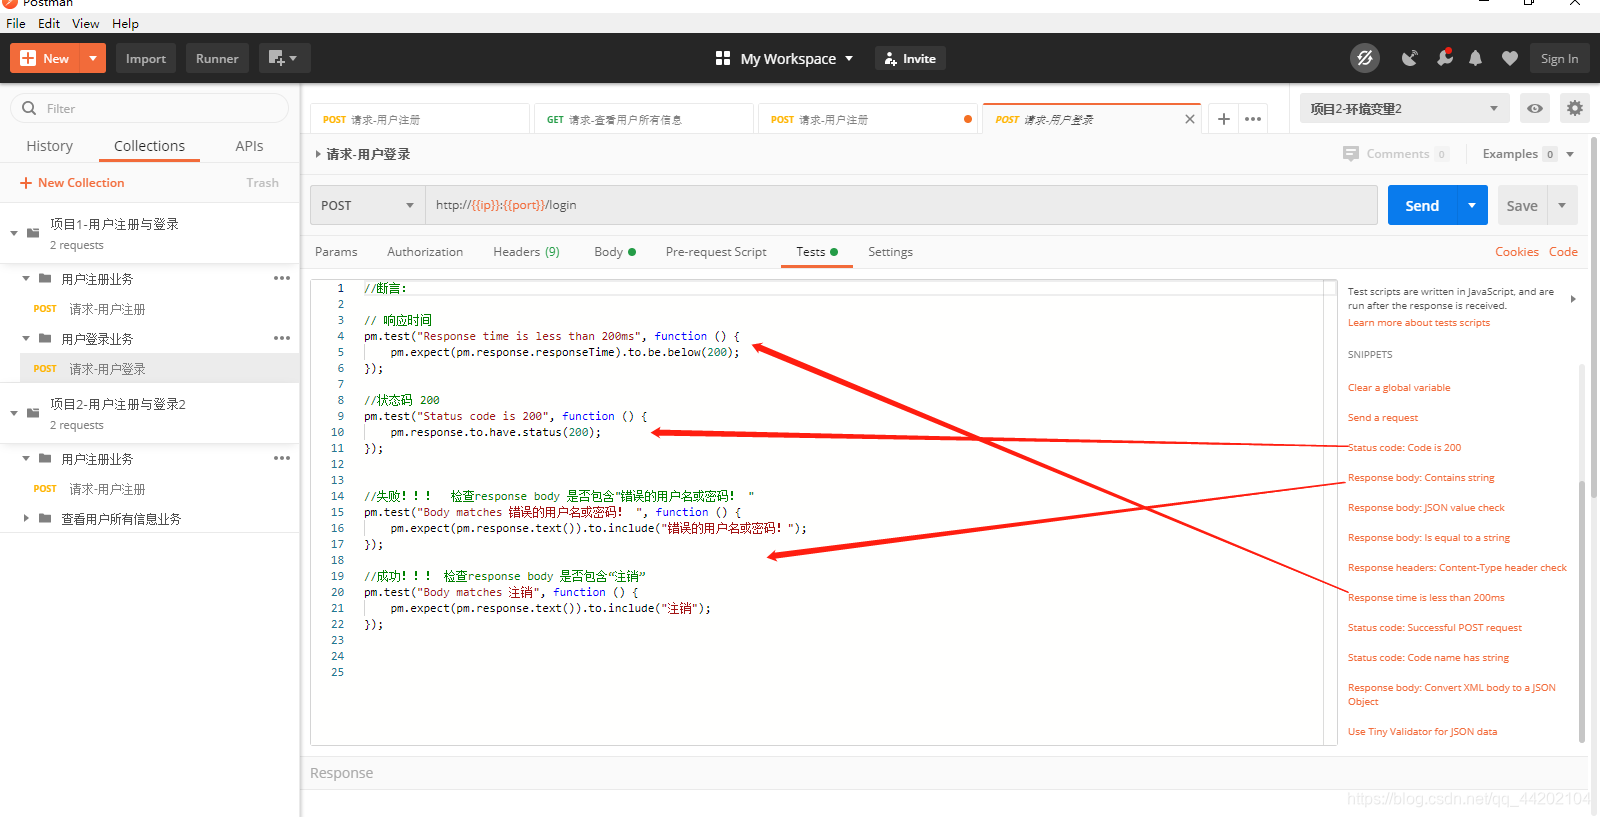Open the notifications bell icon
The width and height of the screenshot is (1600, 817).
[x=1475, y=58]
